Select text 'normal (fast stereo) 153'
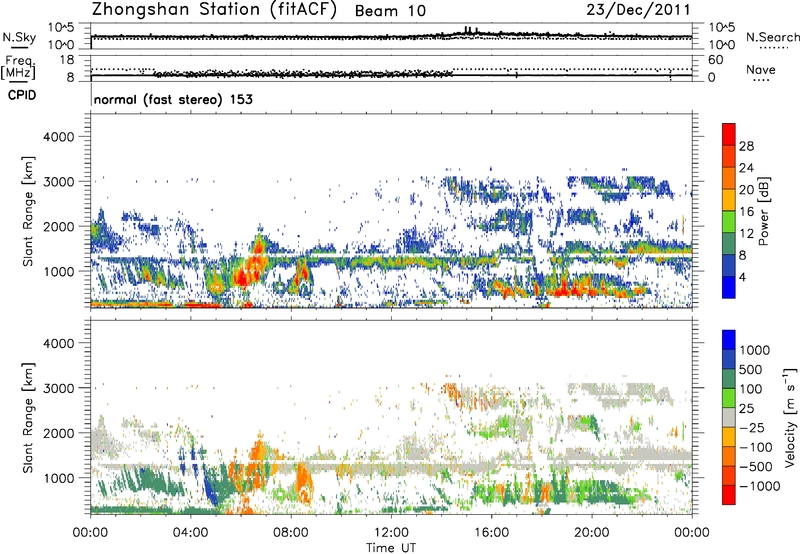Image resolution: width=800 pixels, height=554 pixels. point(173,99)
